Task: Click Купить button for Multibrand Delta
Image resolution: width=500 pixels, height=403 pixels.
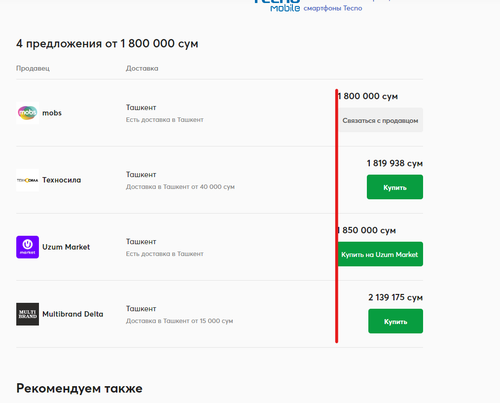Action: tap(396, 321)
